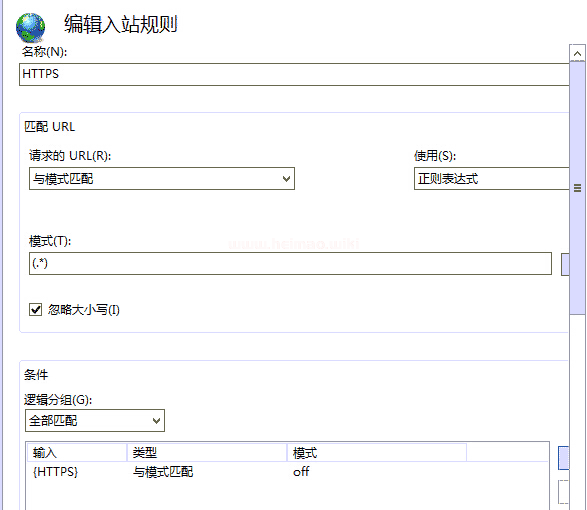Image resolution: width=587 pixels, height=510 pixels.
Task: Click the 模式 column header in conditions list
Action: pyautogui.click(x=377, y=453)
